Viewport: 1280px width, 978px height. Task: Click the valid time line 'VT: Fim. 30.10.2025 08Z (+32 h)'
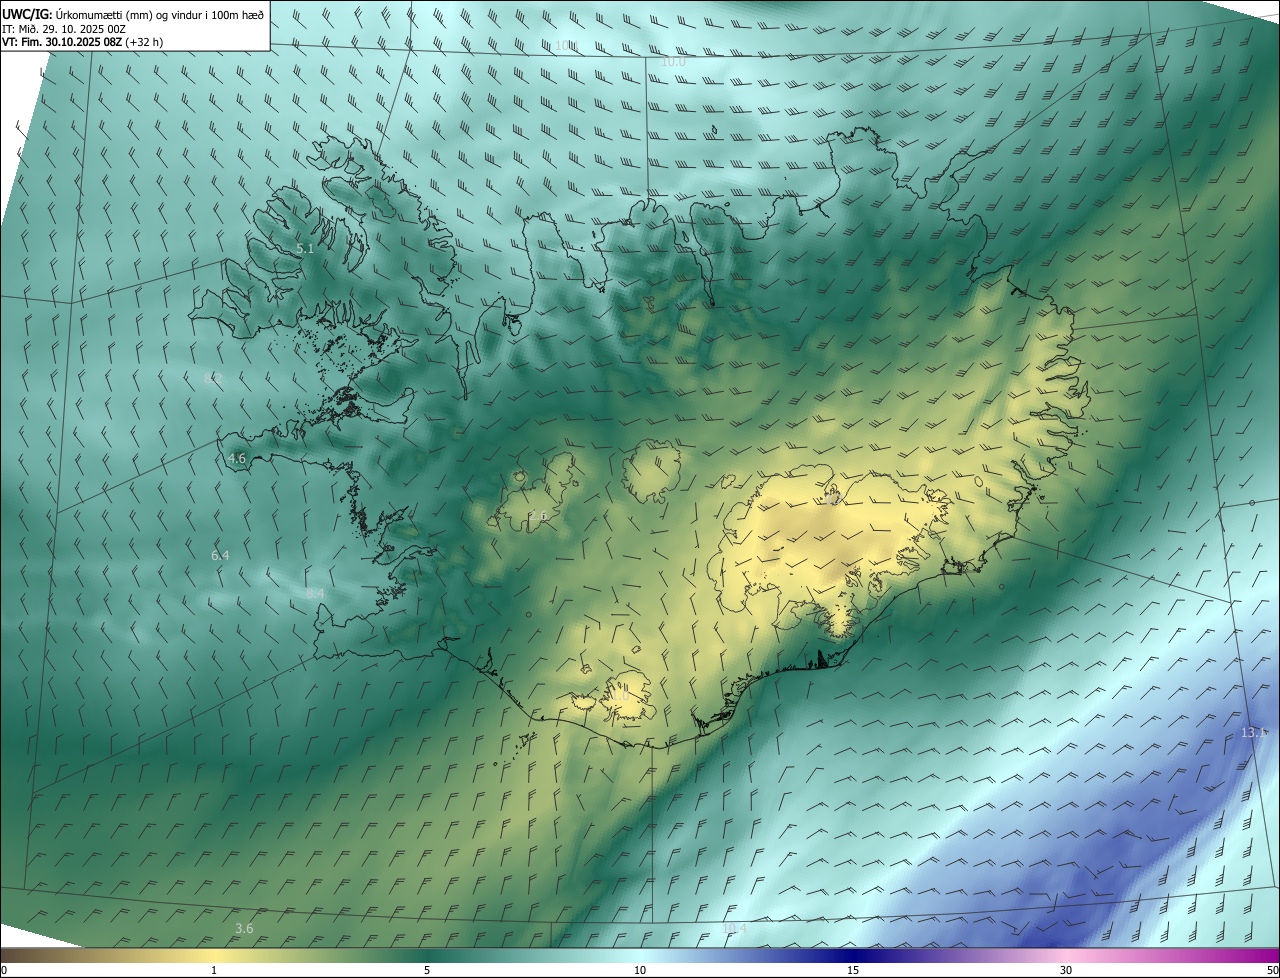pos(82,42)
